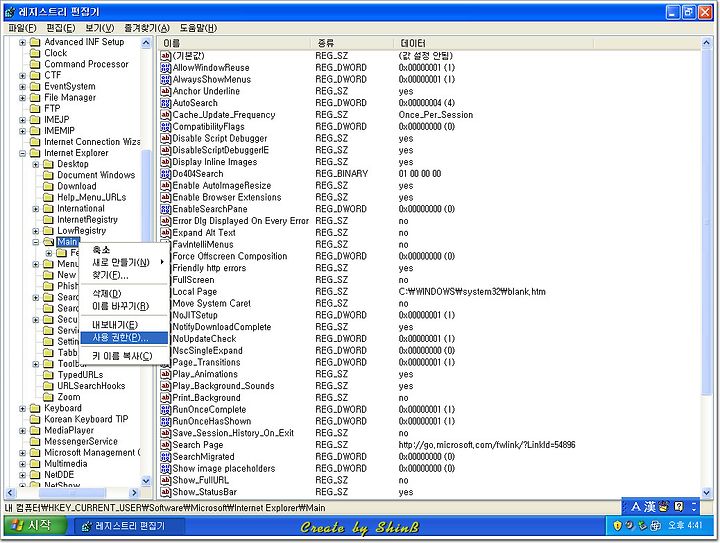Click the Show_StatusBar string icon
Image resolution: width=720 pixels, height=543 pixels.
165,492
